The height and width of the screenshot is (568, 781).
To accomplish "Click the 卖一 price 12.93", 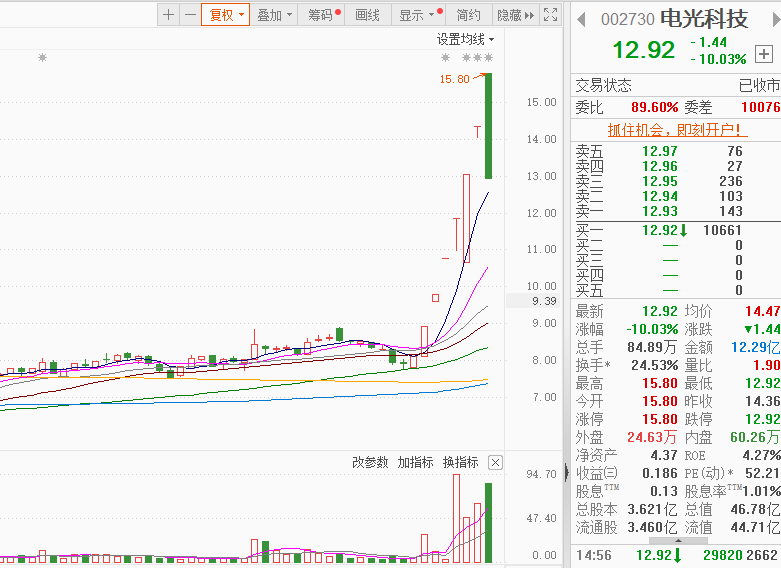I will tap(659, 211).
